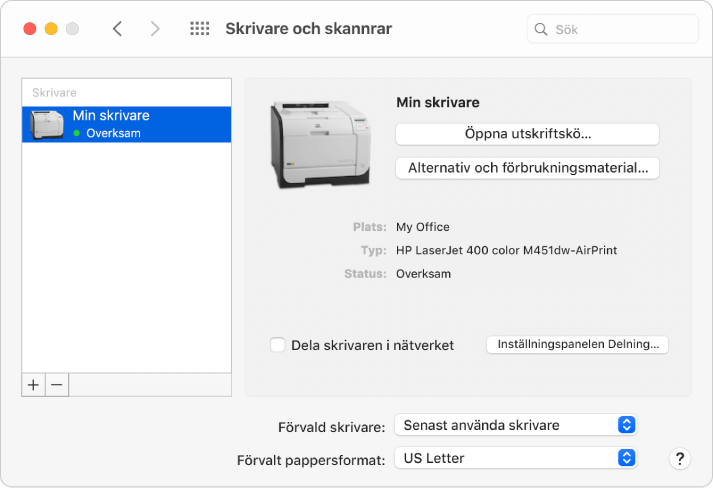Click the small printer icon in sidebar

(x=46, y=124)
